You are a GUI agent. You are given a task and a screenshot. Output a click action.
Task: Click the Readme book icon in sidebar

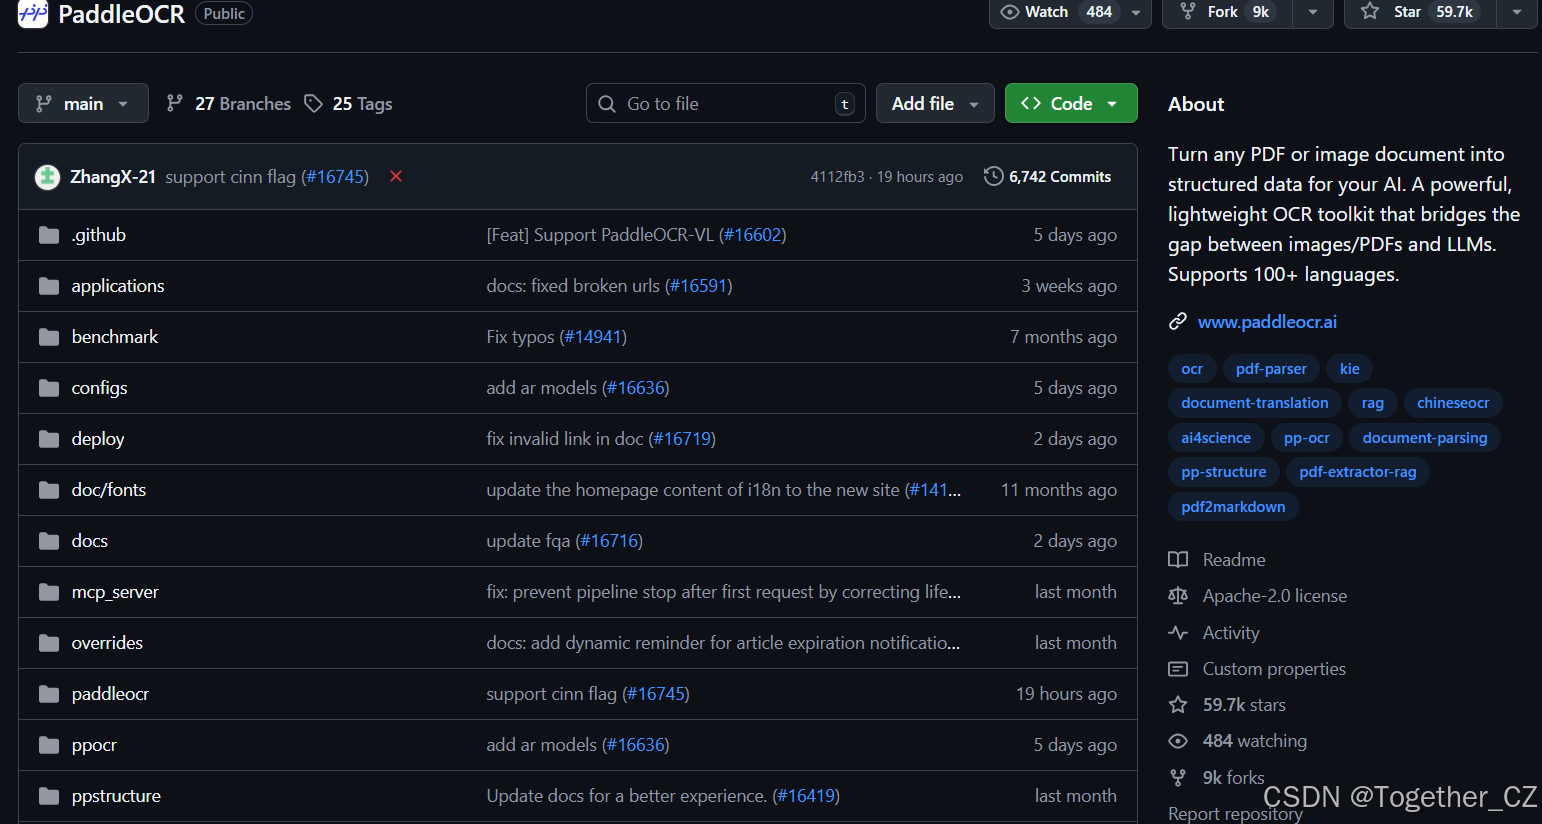click(1178, 559)
